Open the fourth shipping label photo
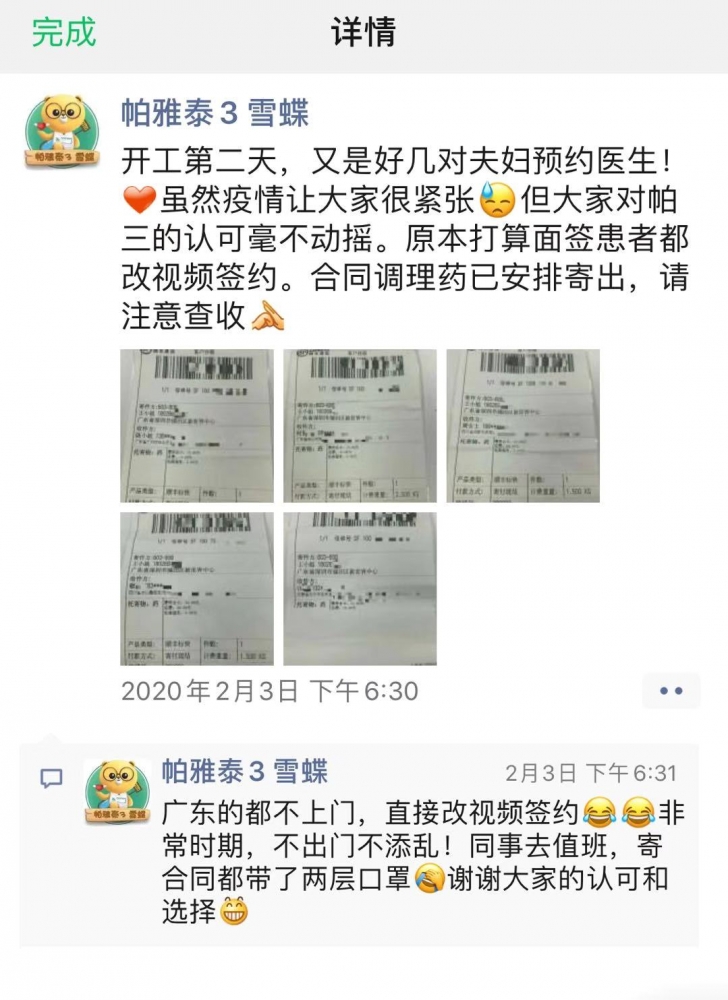Image resolution: width=728 pixels, height=1000 pixels. click(x=197, y=589)
